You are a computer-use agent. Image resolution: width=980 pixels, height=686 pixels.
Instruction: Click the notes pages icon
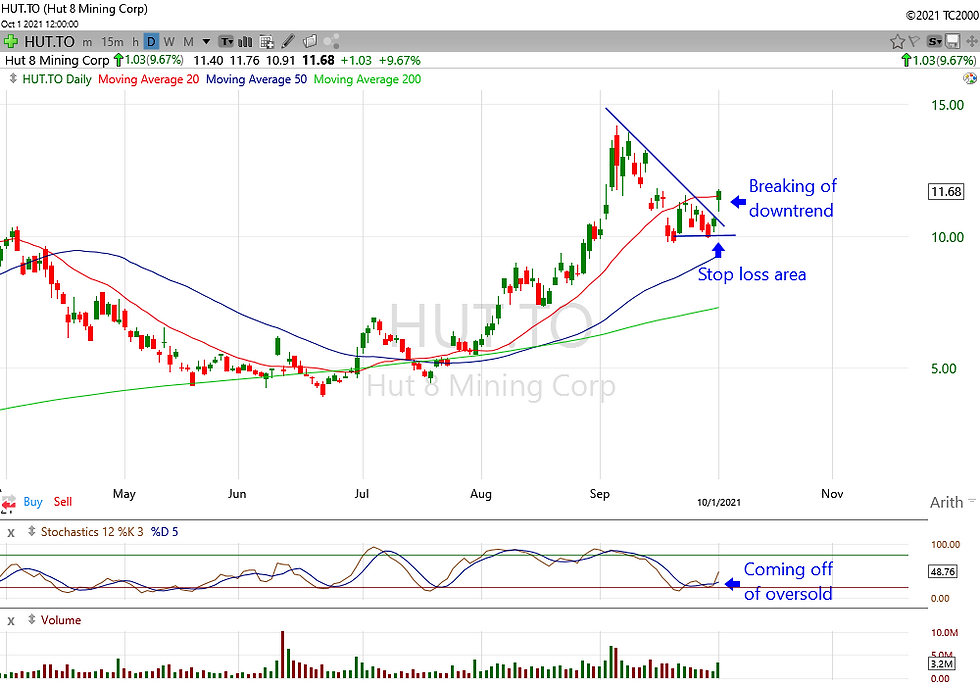tap(310, 42)
